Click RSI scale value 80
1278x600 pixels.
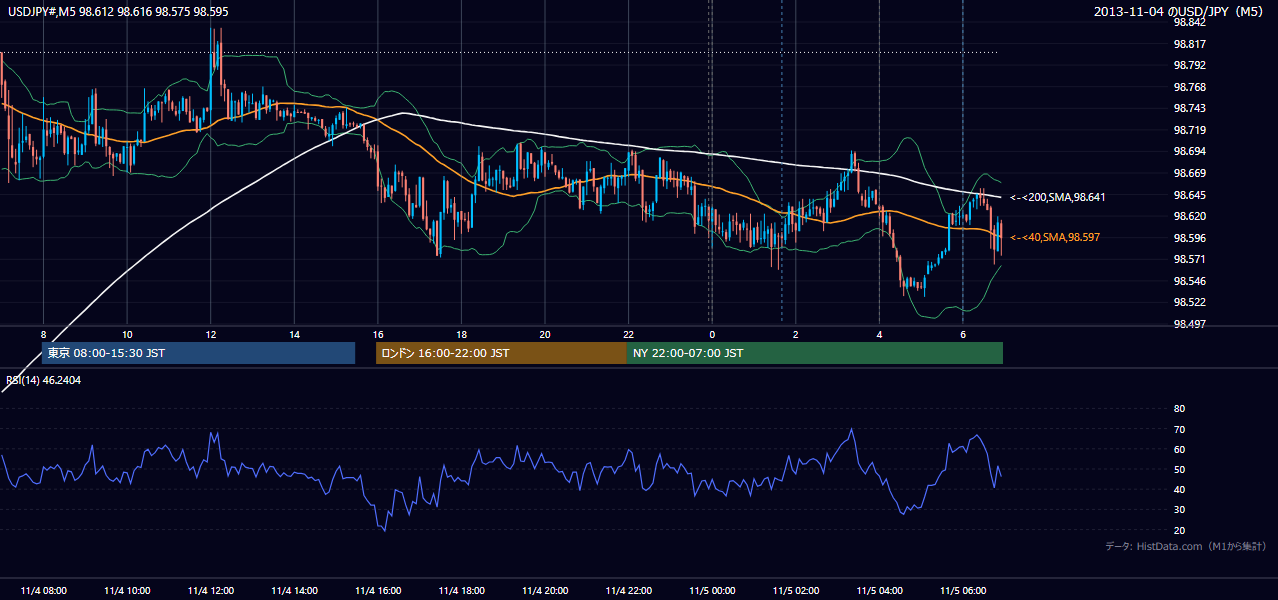pos(1179,409)
